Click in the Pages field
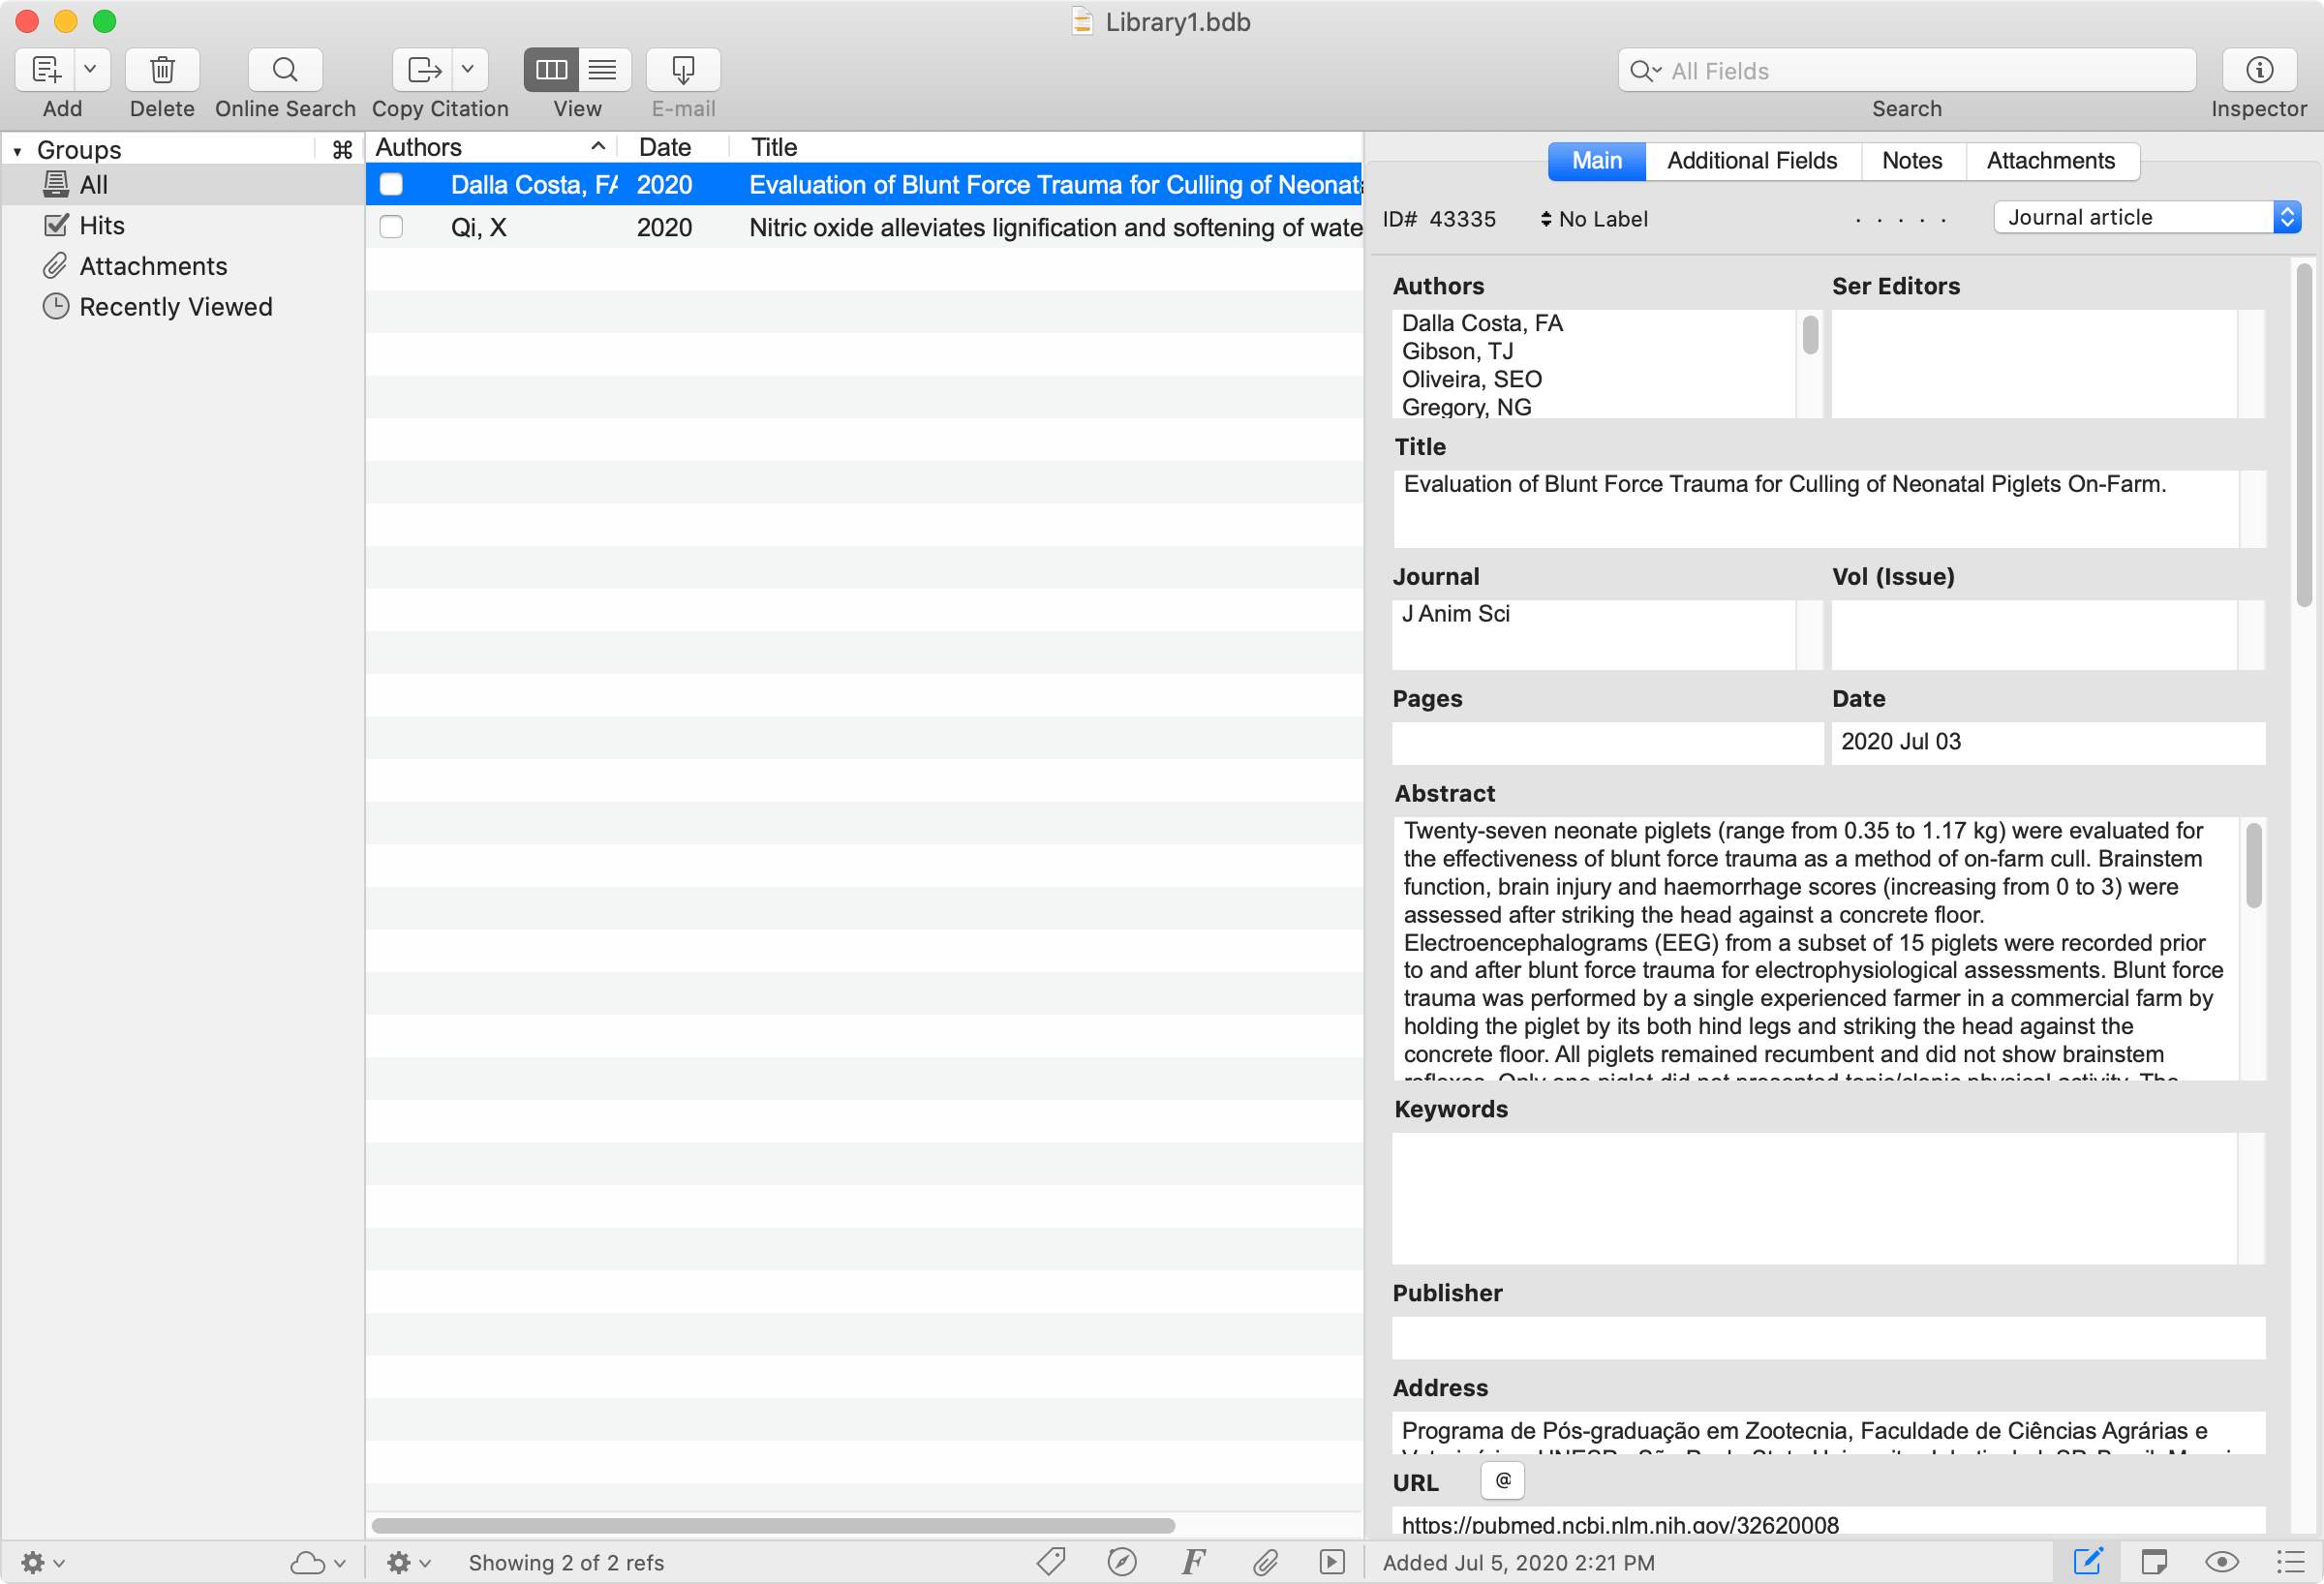 (x=1608, y=743)
